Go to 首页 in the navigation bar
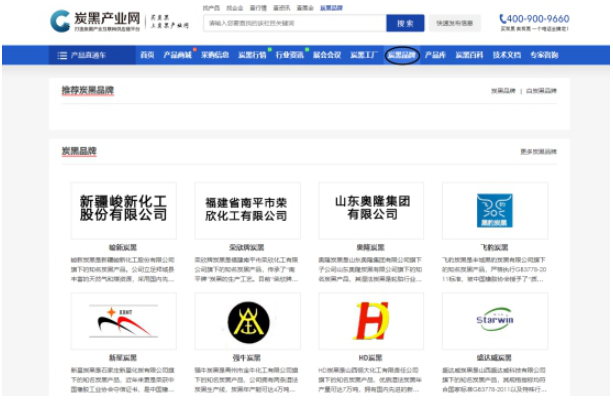The image size is (613, 413). click(147, 55)
